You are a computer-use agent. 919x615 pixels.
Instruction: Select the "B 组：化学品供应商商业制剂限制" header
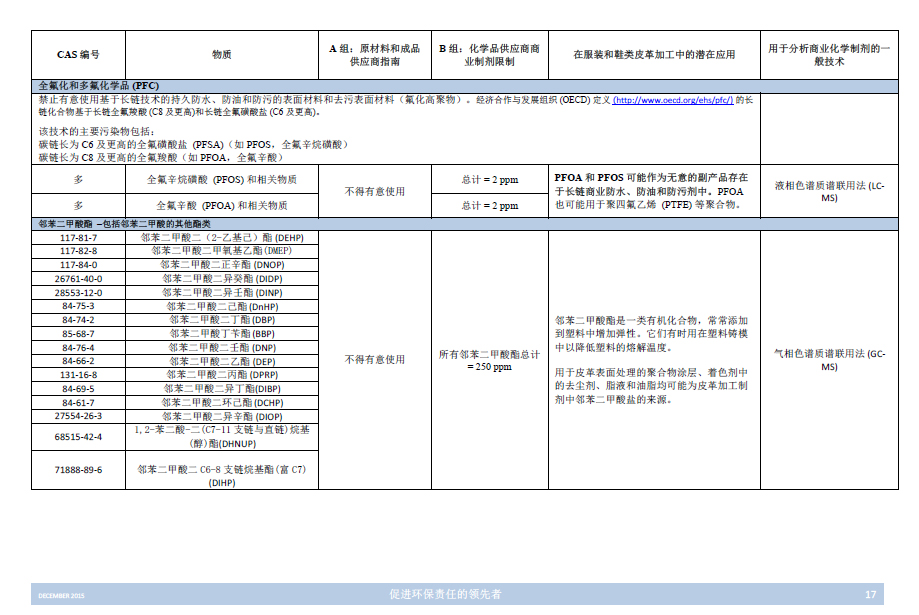click(489, 55)
